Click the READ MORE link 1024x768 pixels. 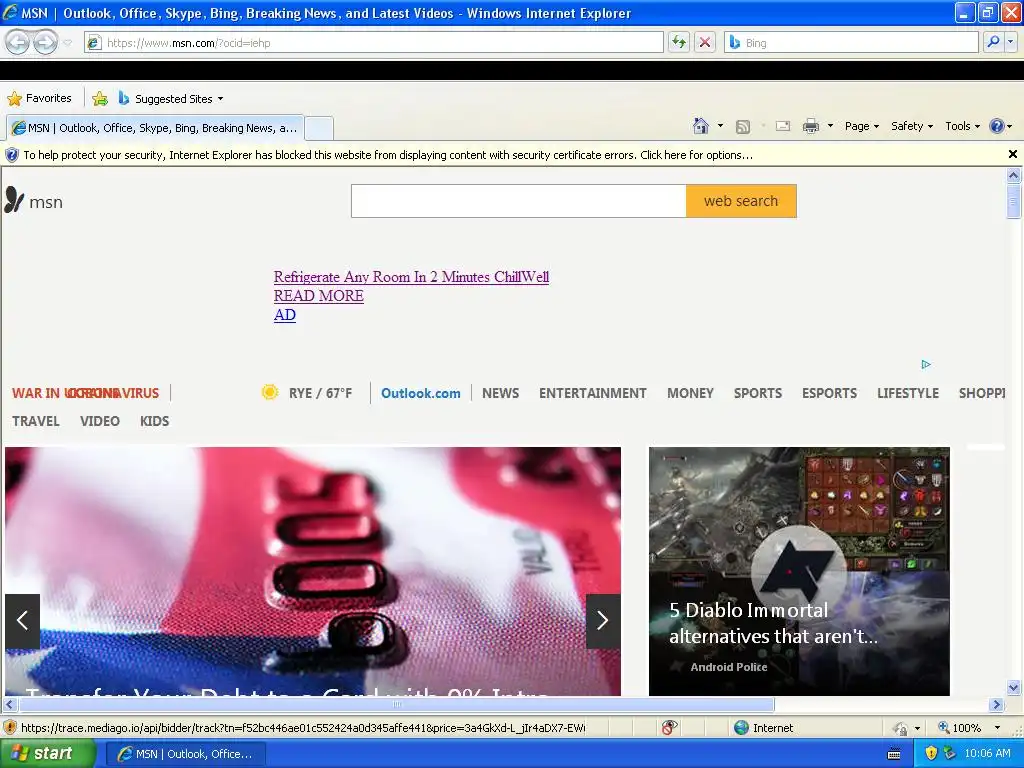[x=319, y=296]
